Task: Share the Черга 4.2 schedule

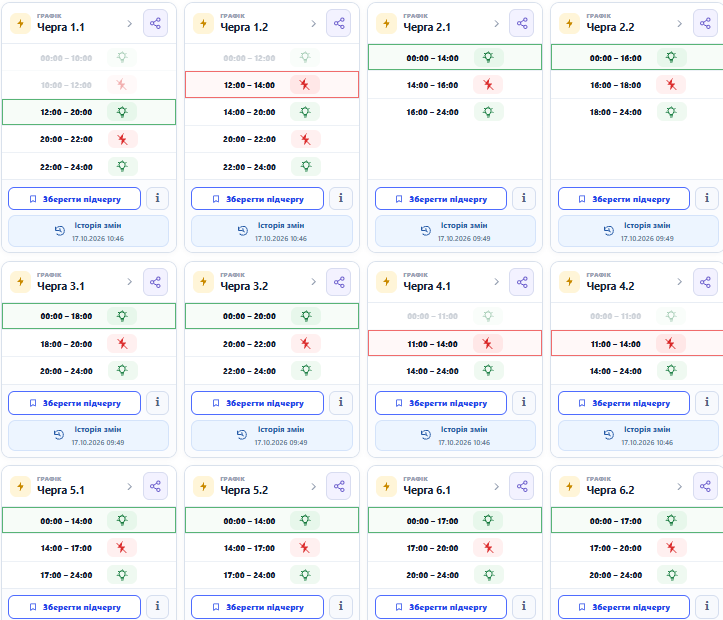Action: tap(705, 282)
